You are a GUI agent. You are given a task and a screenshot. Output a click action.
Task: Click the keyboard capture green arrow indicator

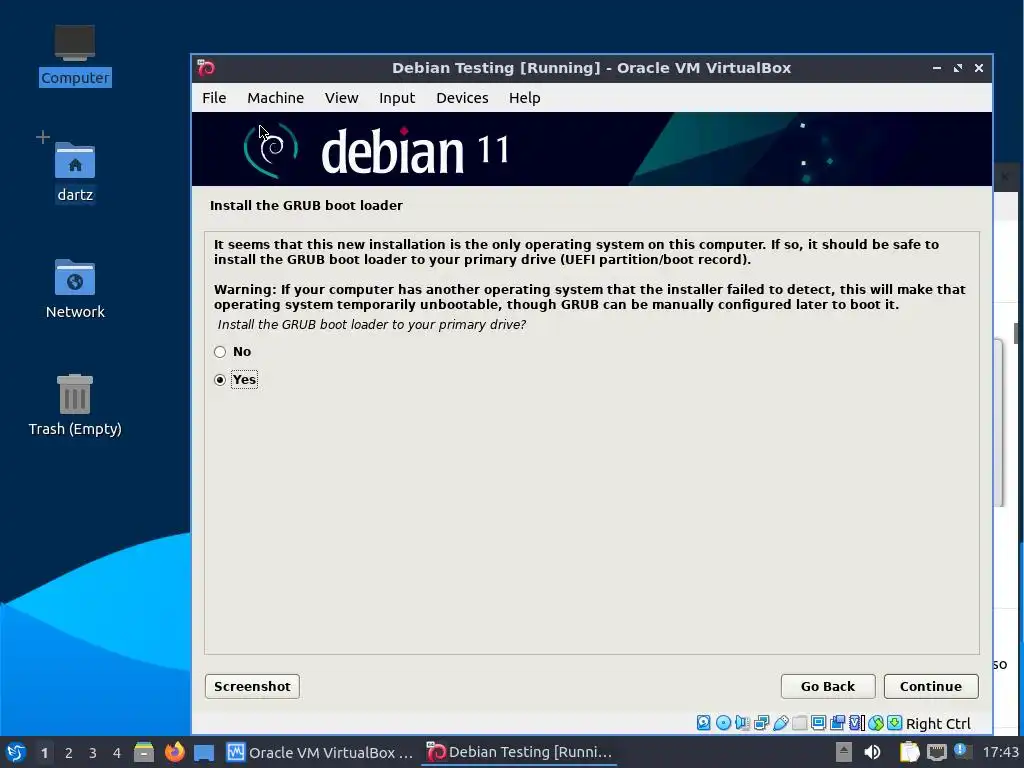[895, 723]
